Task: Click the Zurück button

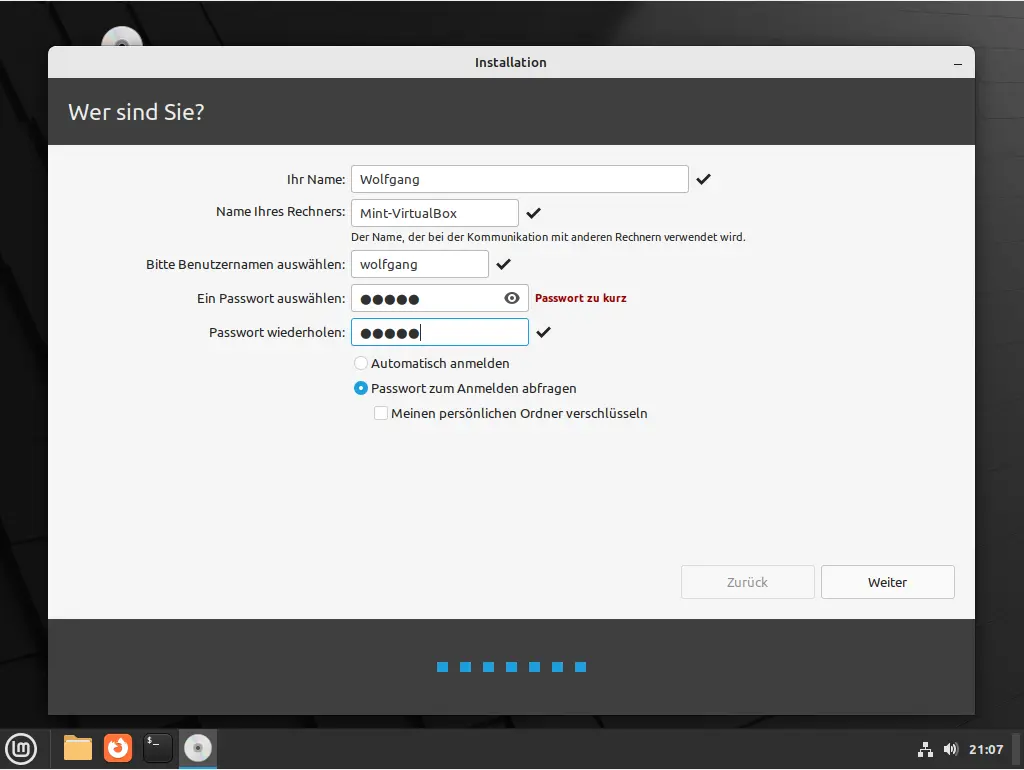Action: coord(747,582)
